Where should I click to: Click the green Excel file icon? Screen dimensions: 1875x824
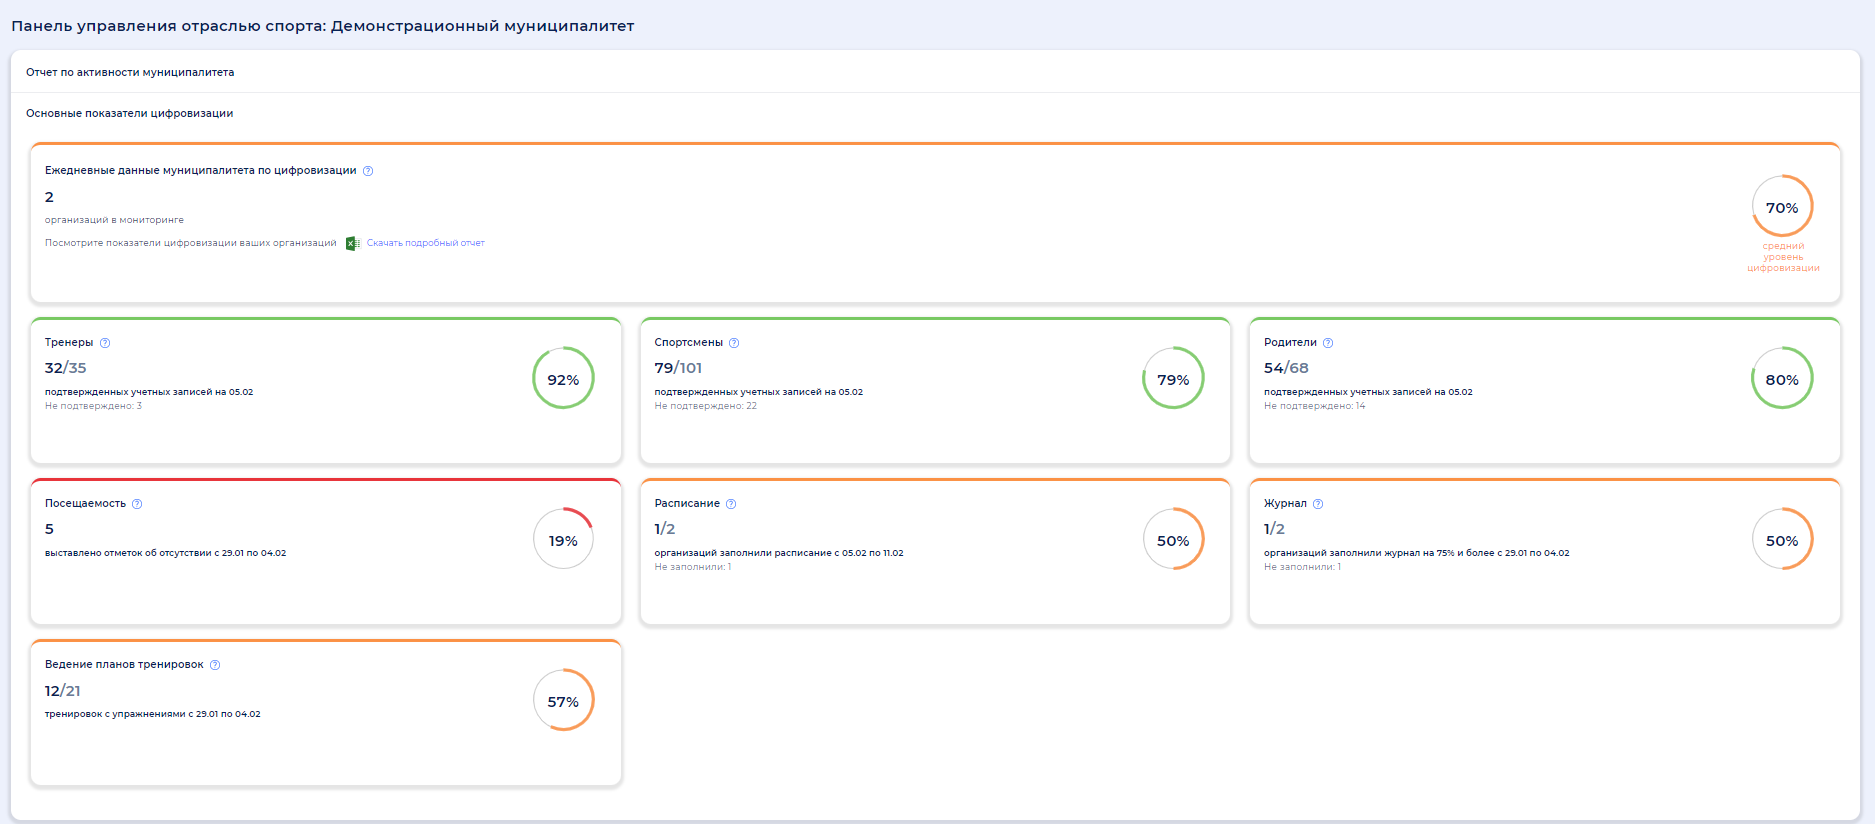pos(352,243)
